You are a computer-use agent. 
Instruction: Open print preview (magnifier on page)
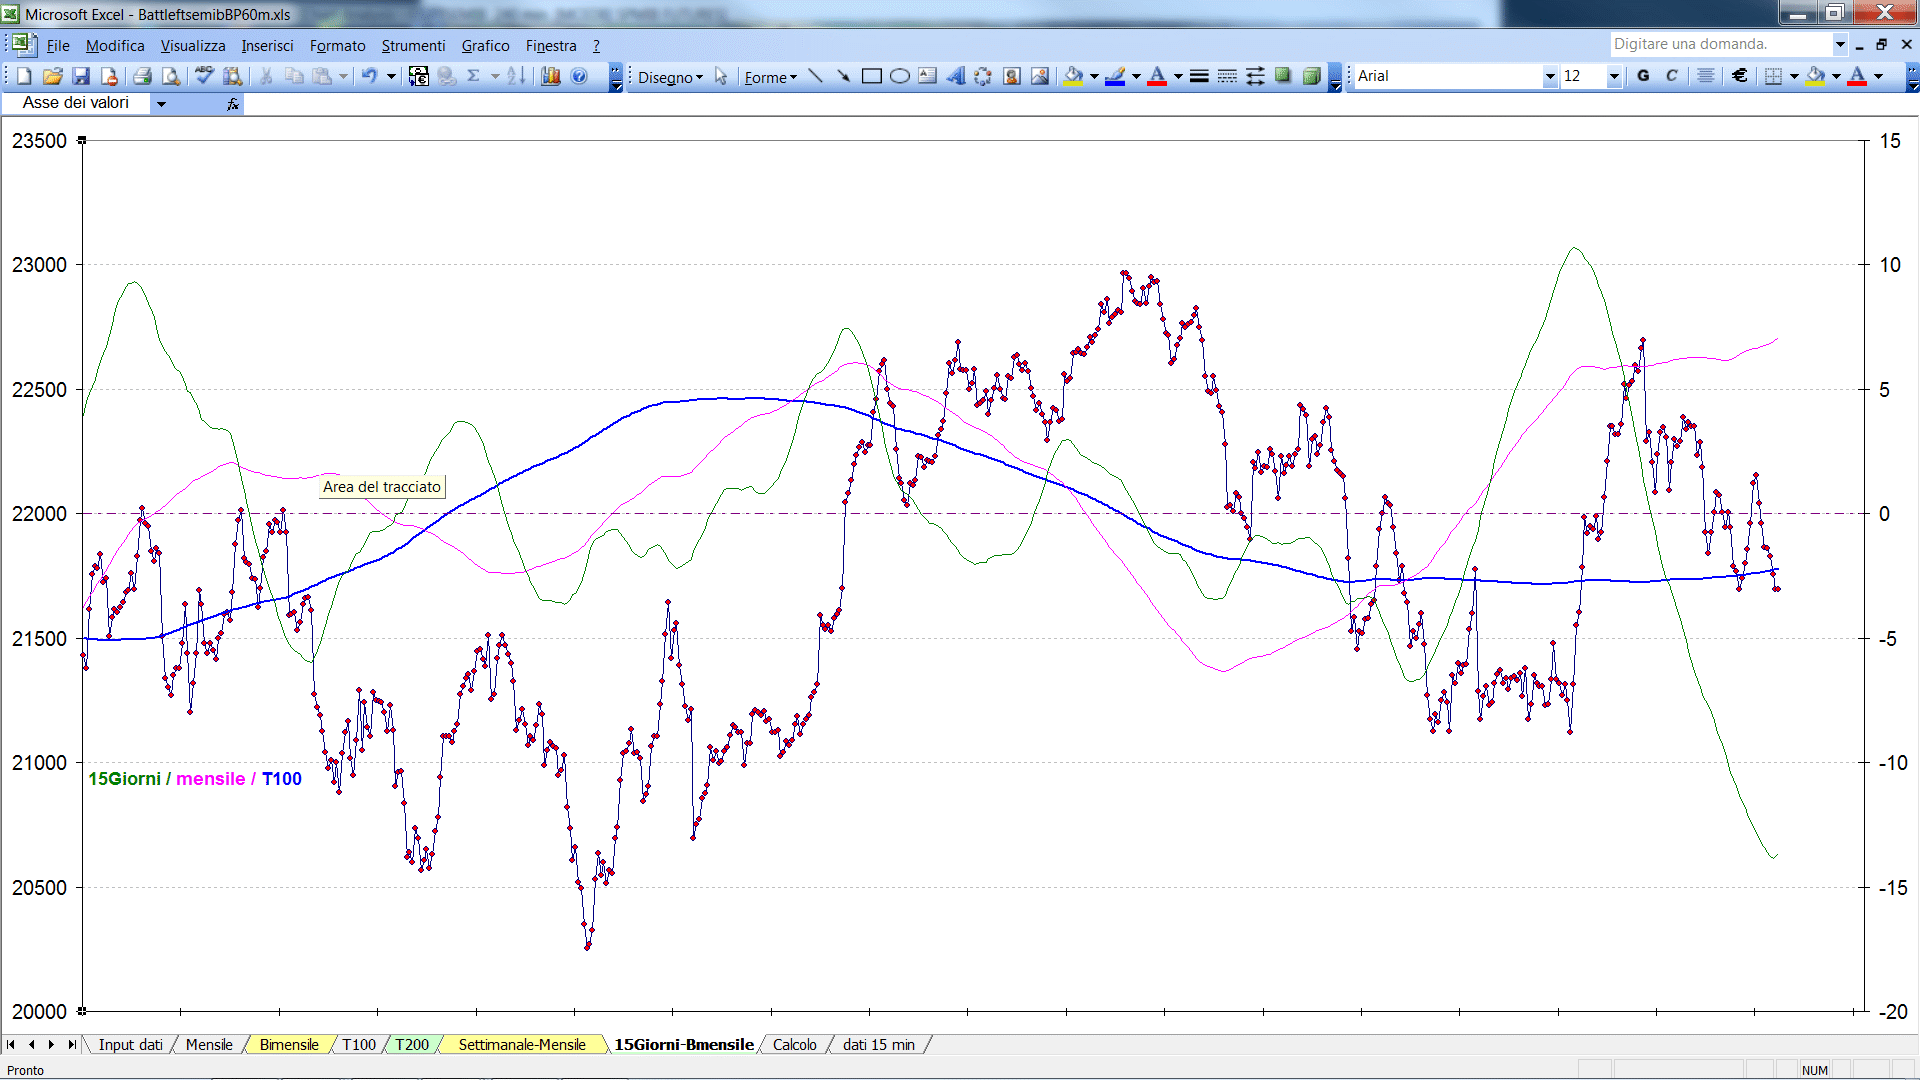(171, 76)
